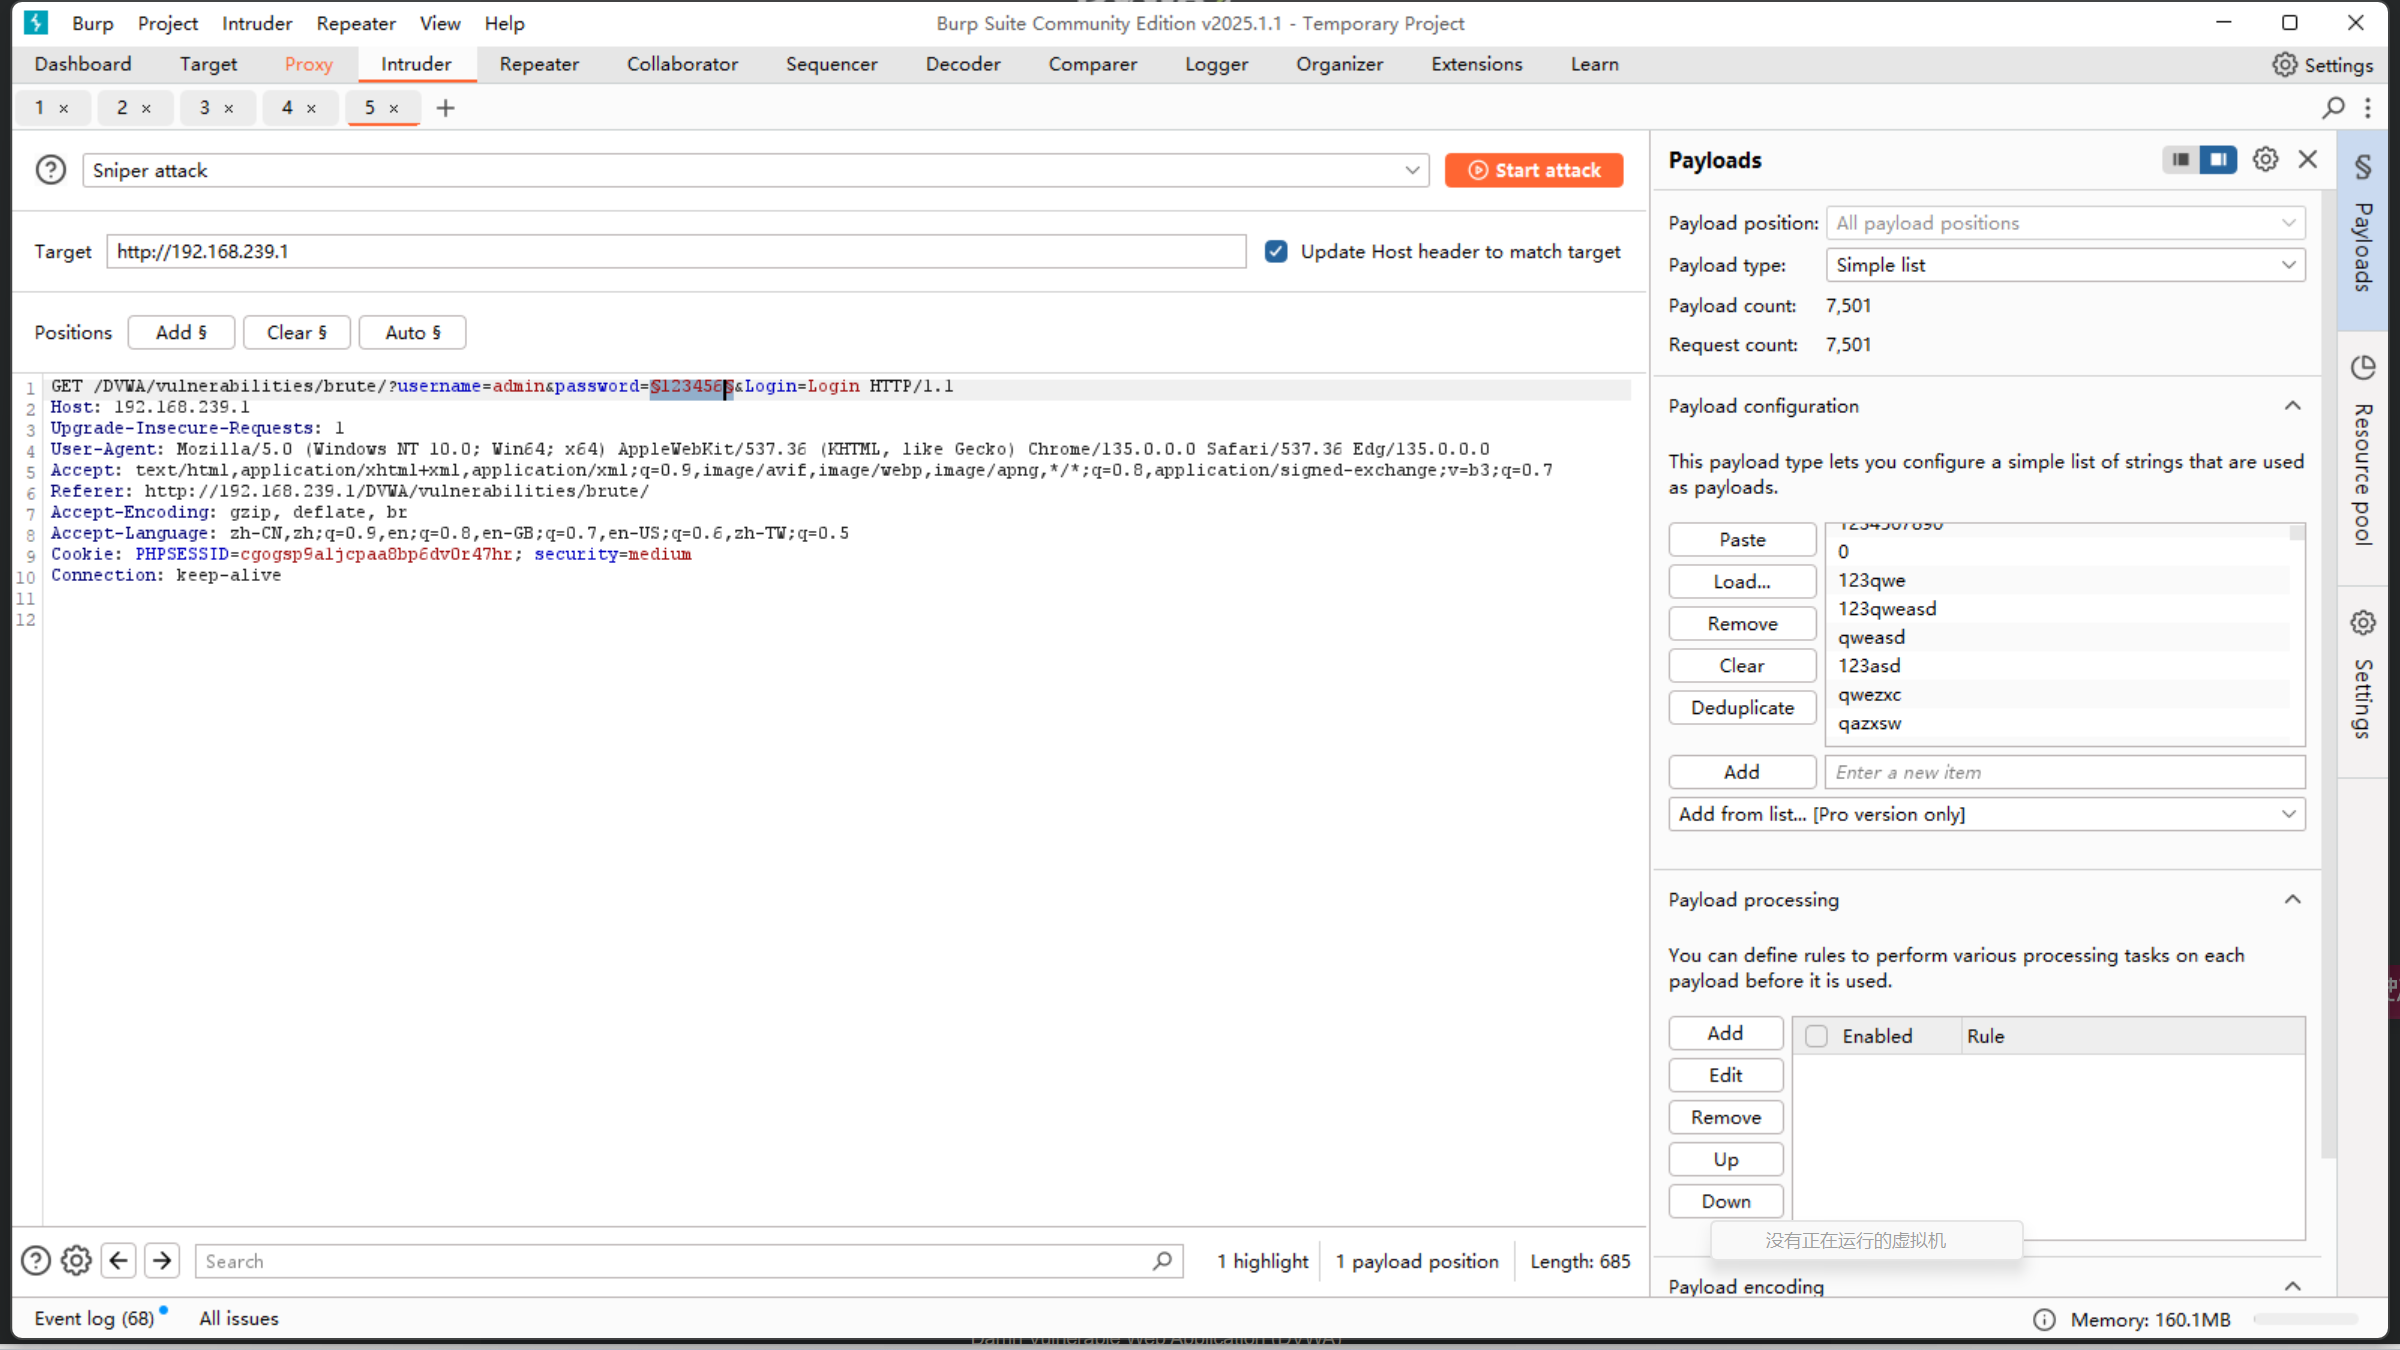
Task: Click the Load... payload button
Action: point(1742,581)
